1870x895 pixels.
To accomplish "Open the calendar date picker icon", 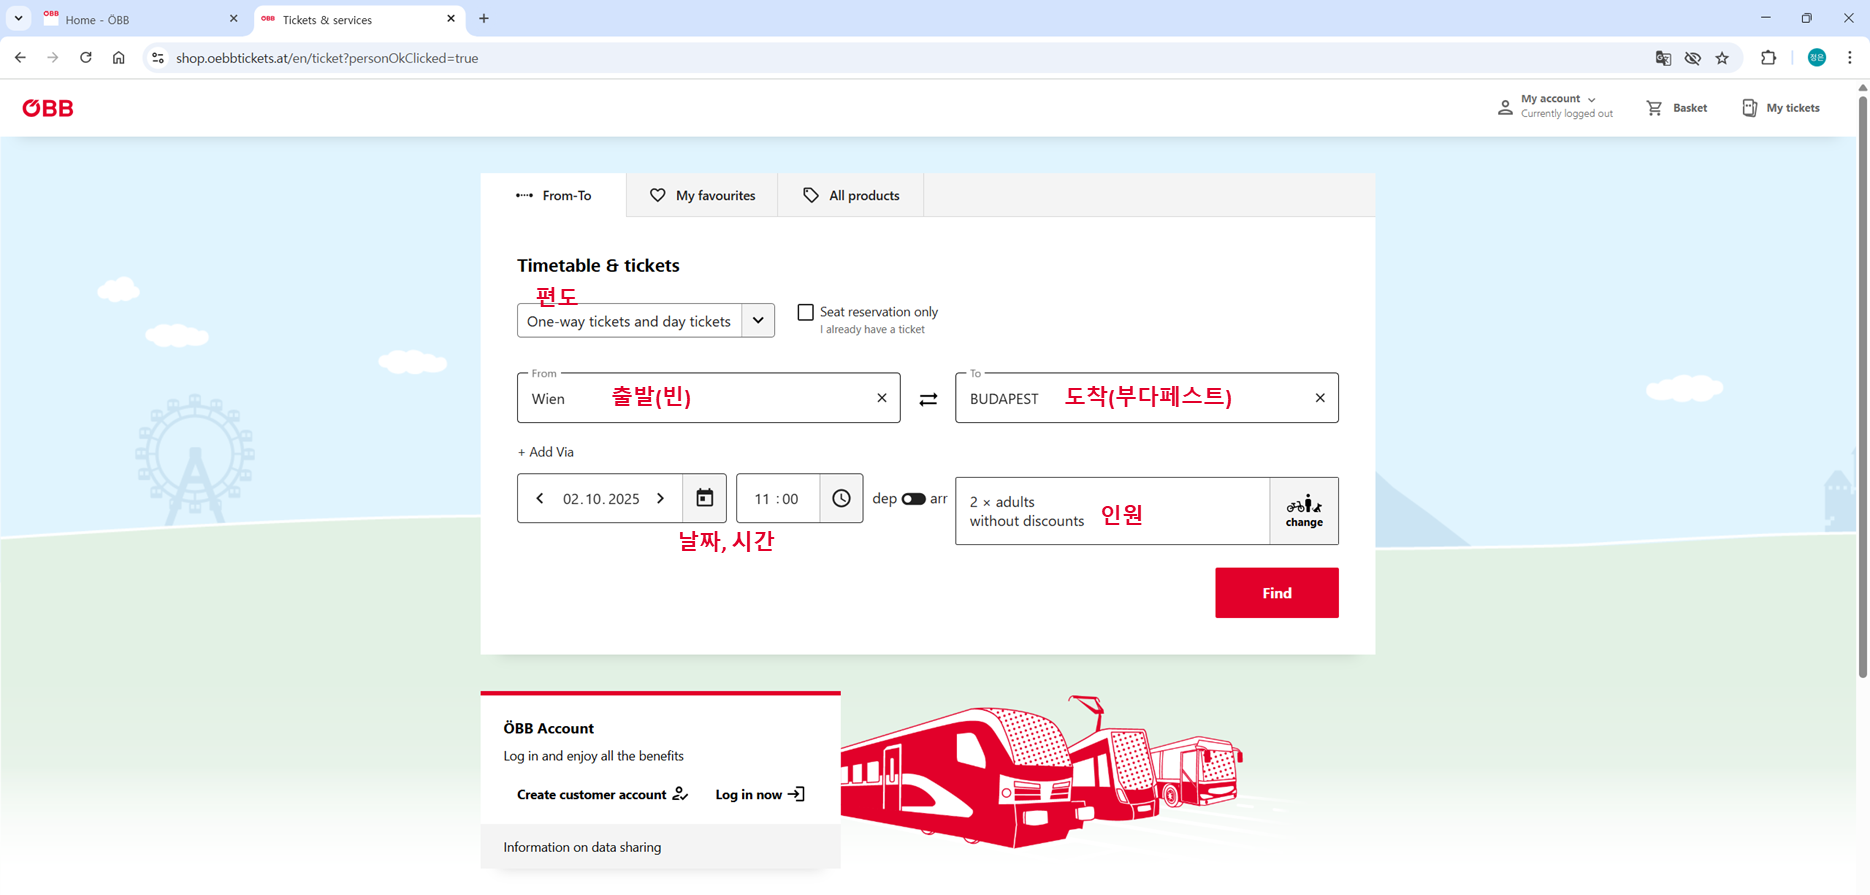I will click(x=705, y=498).
